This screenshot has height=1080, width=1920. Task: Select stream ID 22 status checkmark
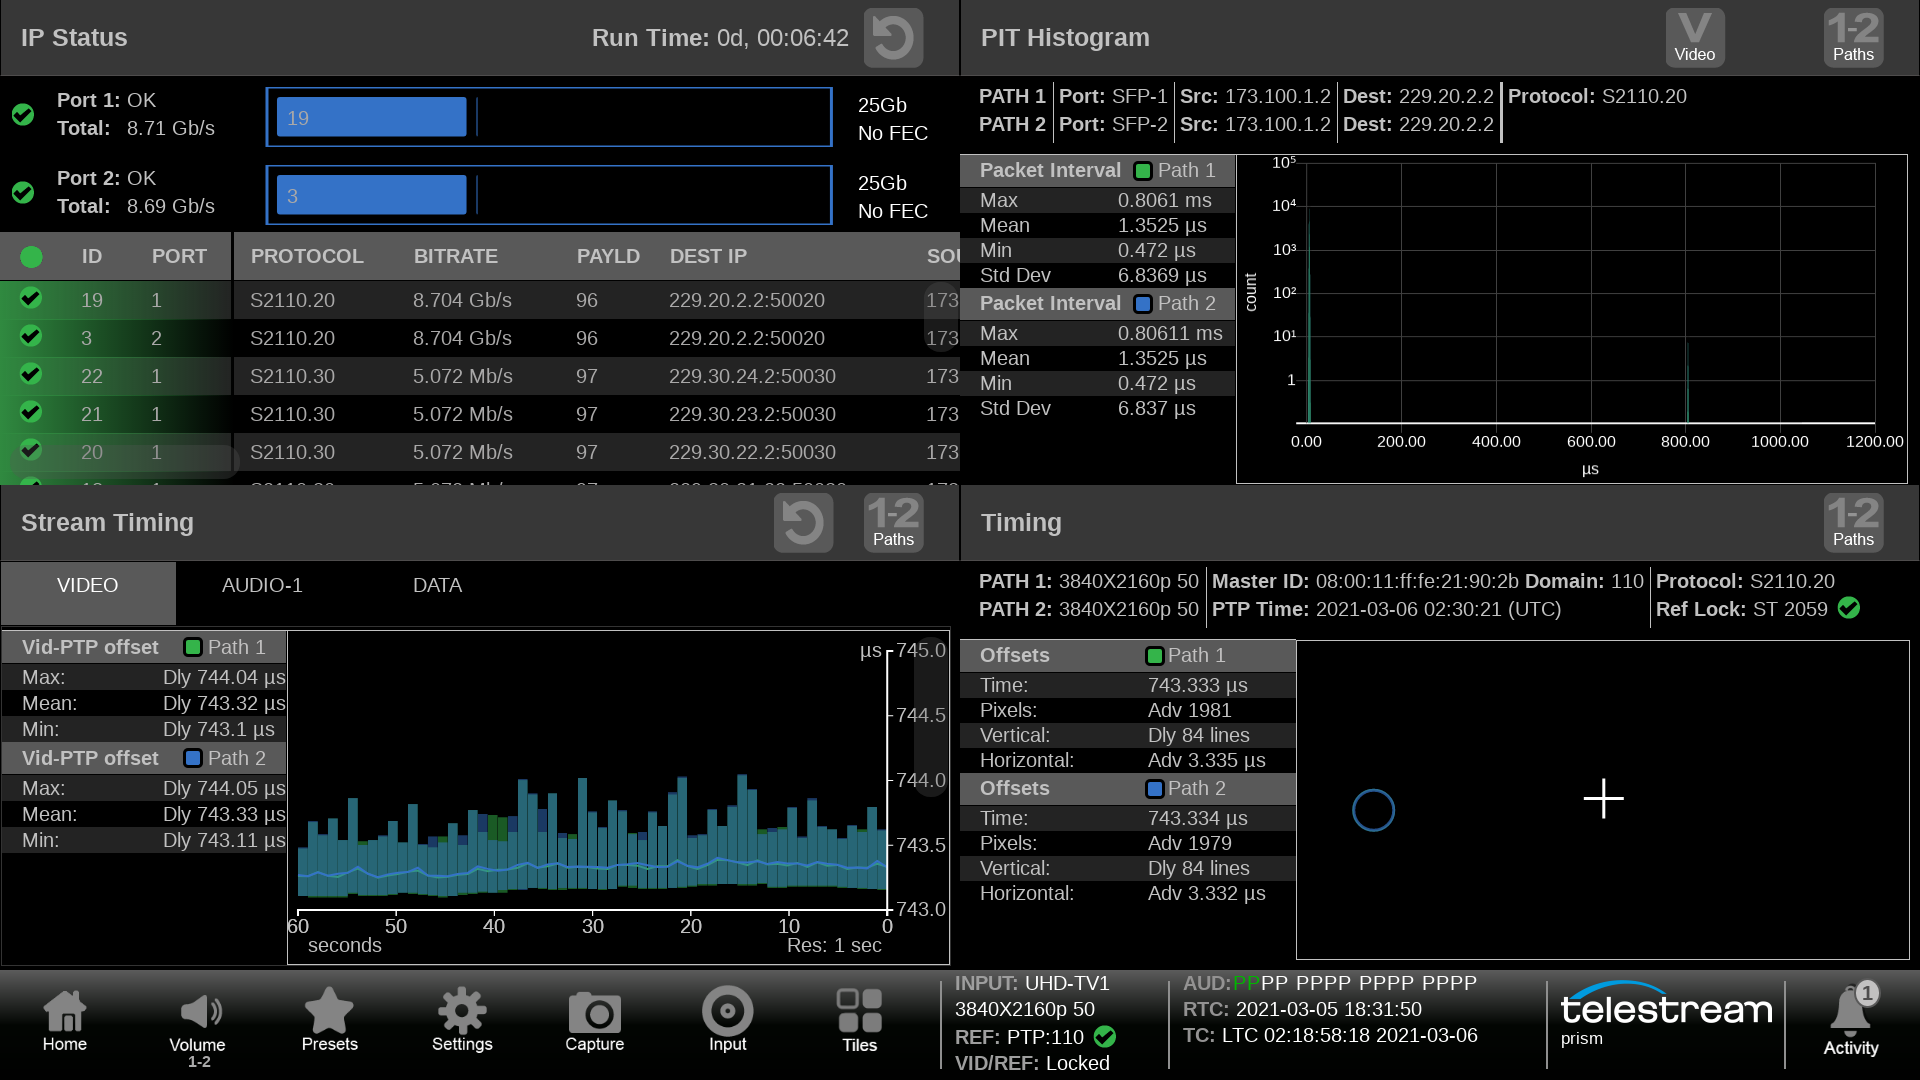(x=31, y=374)
